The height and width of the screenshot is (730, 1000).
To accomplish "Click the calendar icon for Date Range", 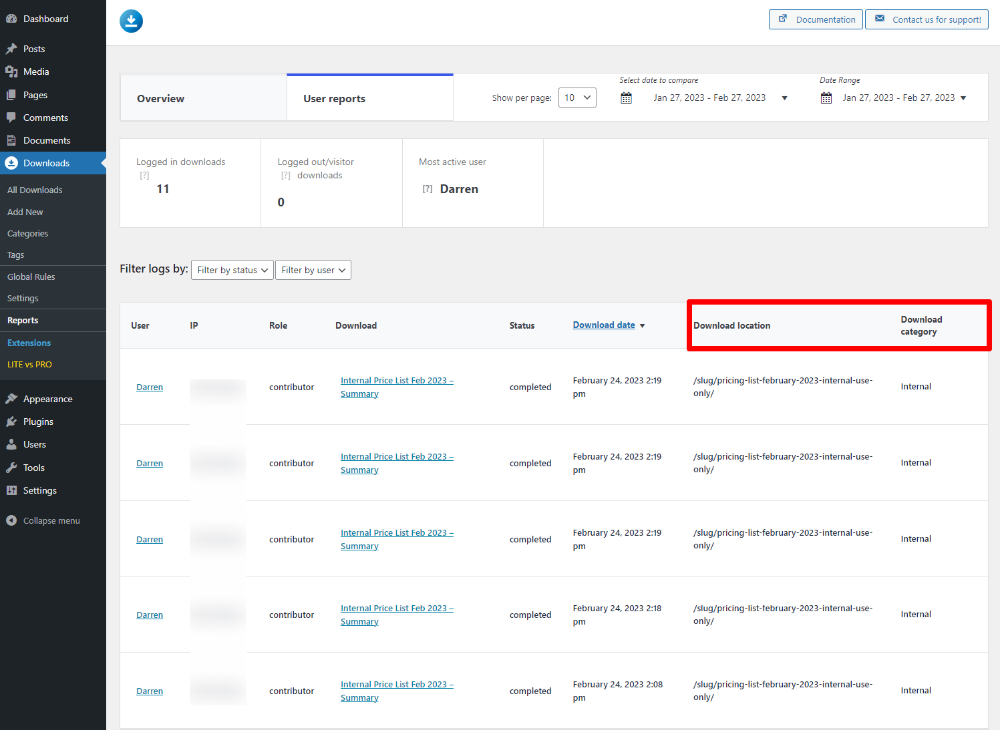I will point(826,98).
